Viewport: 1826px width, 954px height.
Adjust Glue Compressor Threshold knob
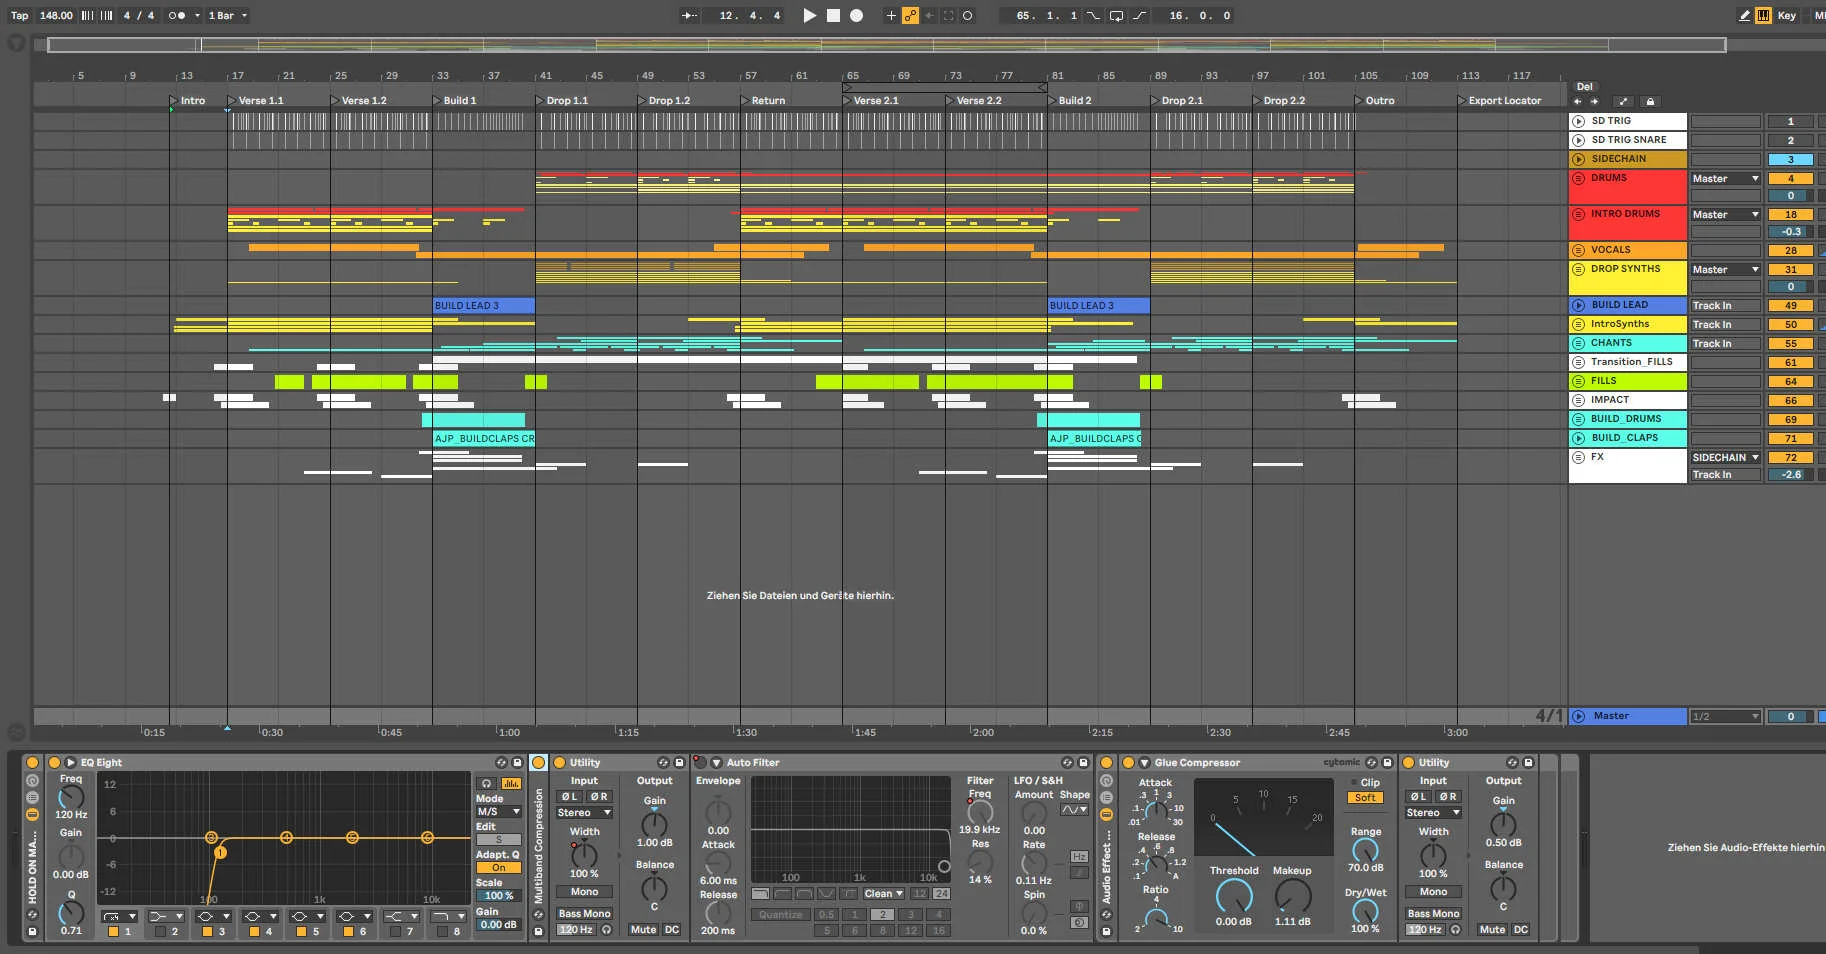pos(1234,896)
